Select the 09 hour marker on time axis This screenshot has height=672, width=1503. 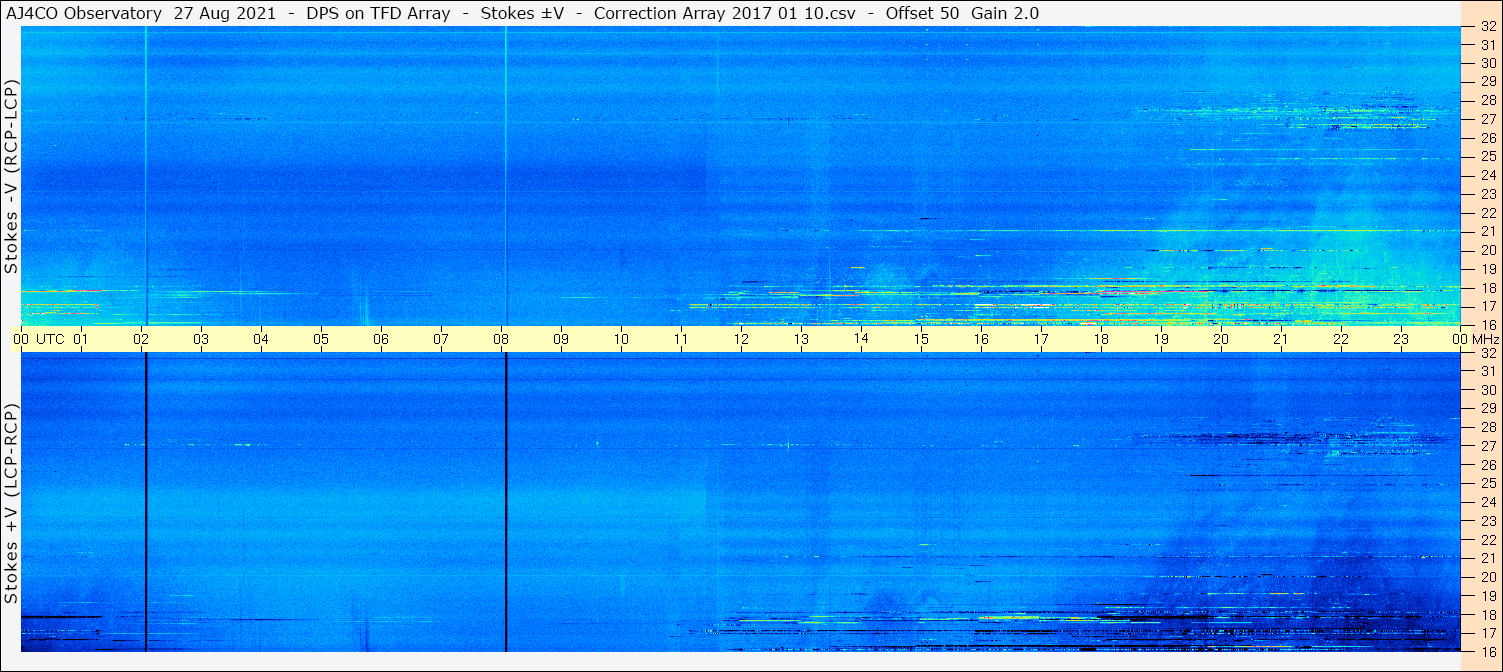(561, 339)
